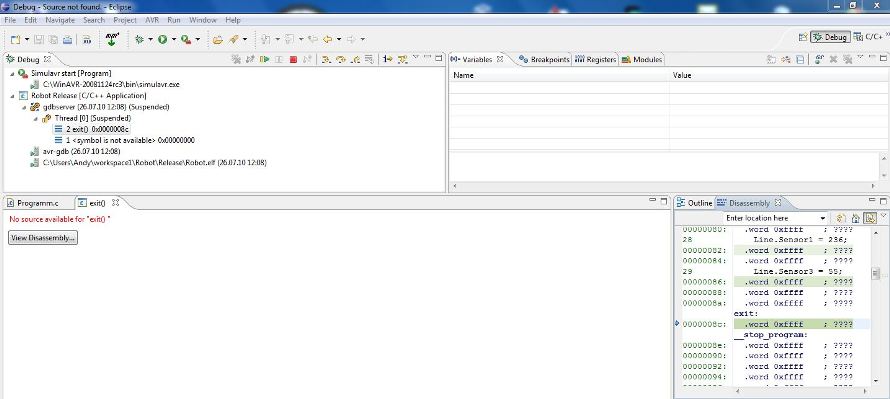
Task: Click the Open Perspective icon
Action: pyautogui.click(x=803, y=37)
